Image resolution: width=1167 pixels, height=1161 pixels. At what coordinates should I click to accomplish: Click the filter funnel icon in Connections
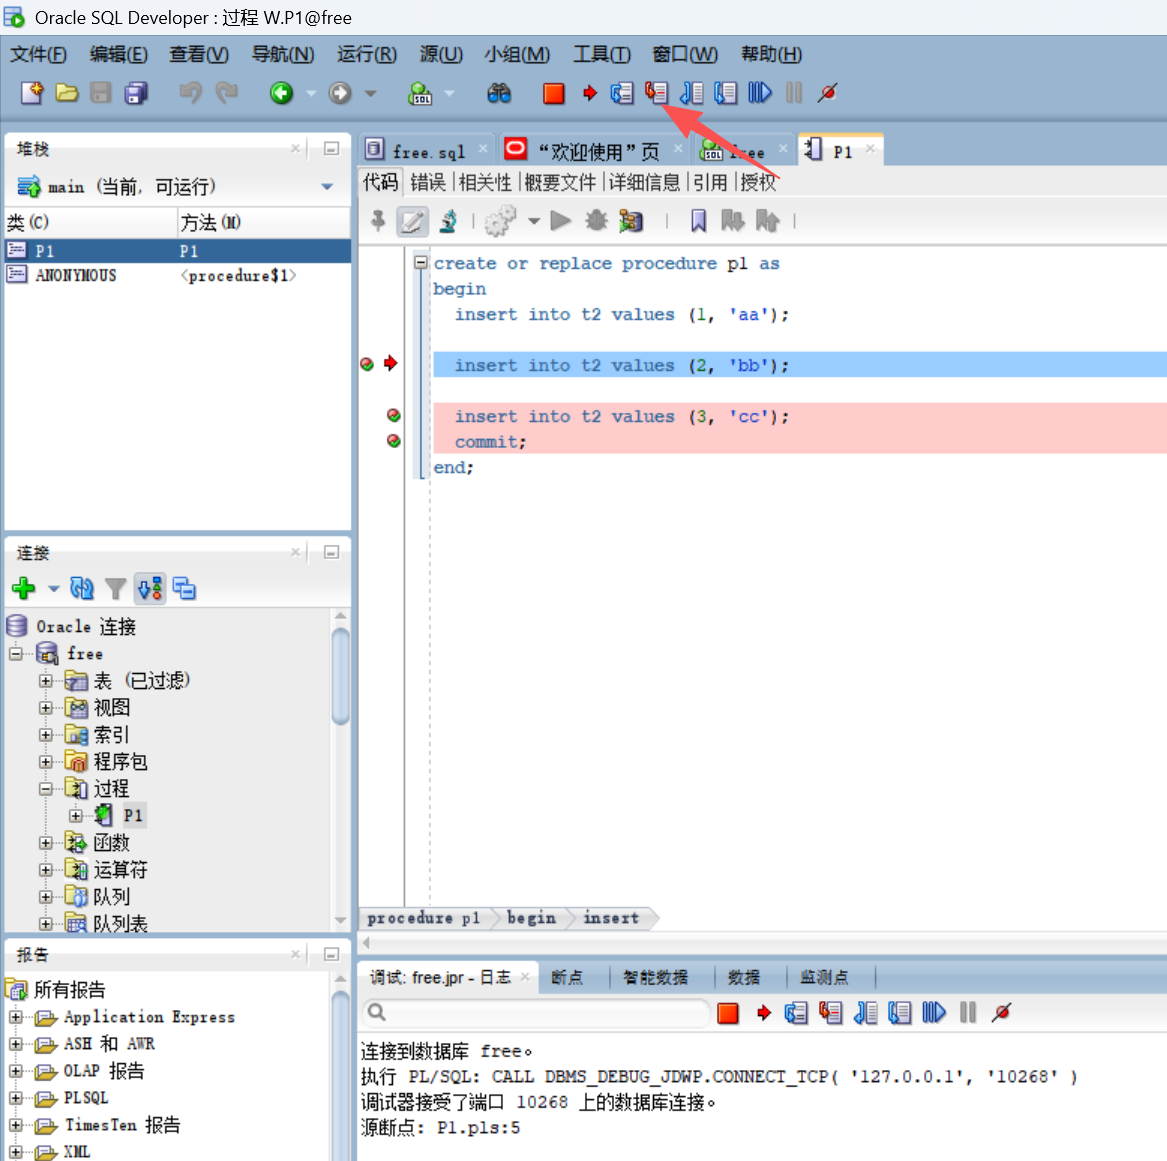coord(115,589)
